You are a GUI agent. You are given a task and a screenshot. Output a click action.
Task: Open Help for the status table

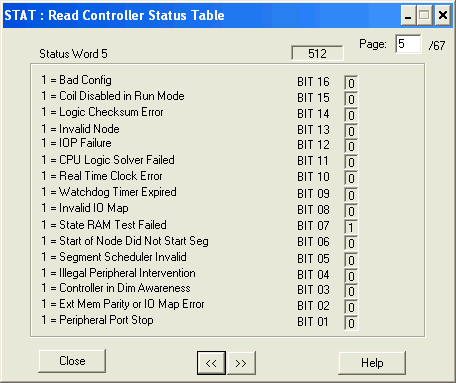pos(372,363)
